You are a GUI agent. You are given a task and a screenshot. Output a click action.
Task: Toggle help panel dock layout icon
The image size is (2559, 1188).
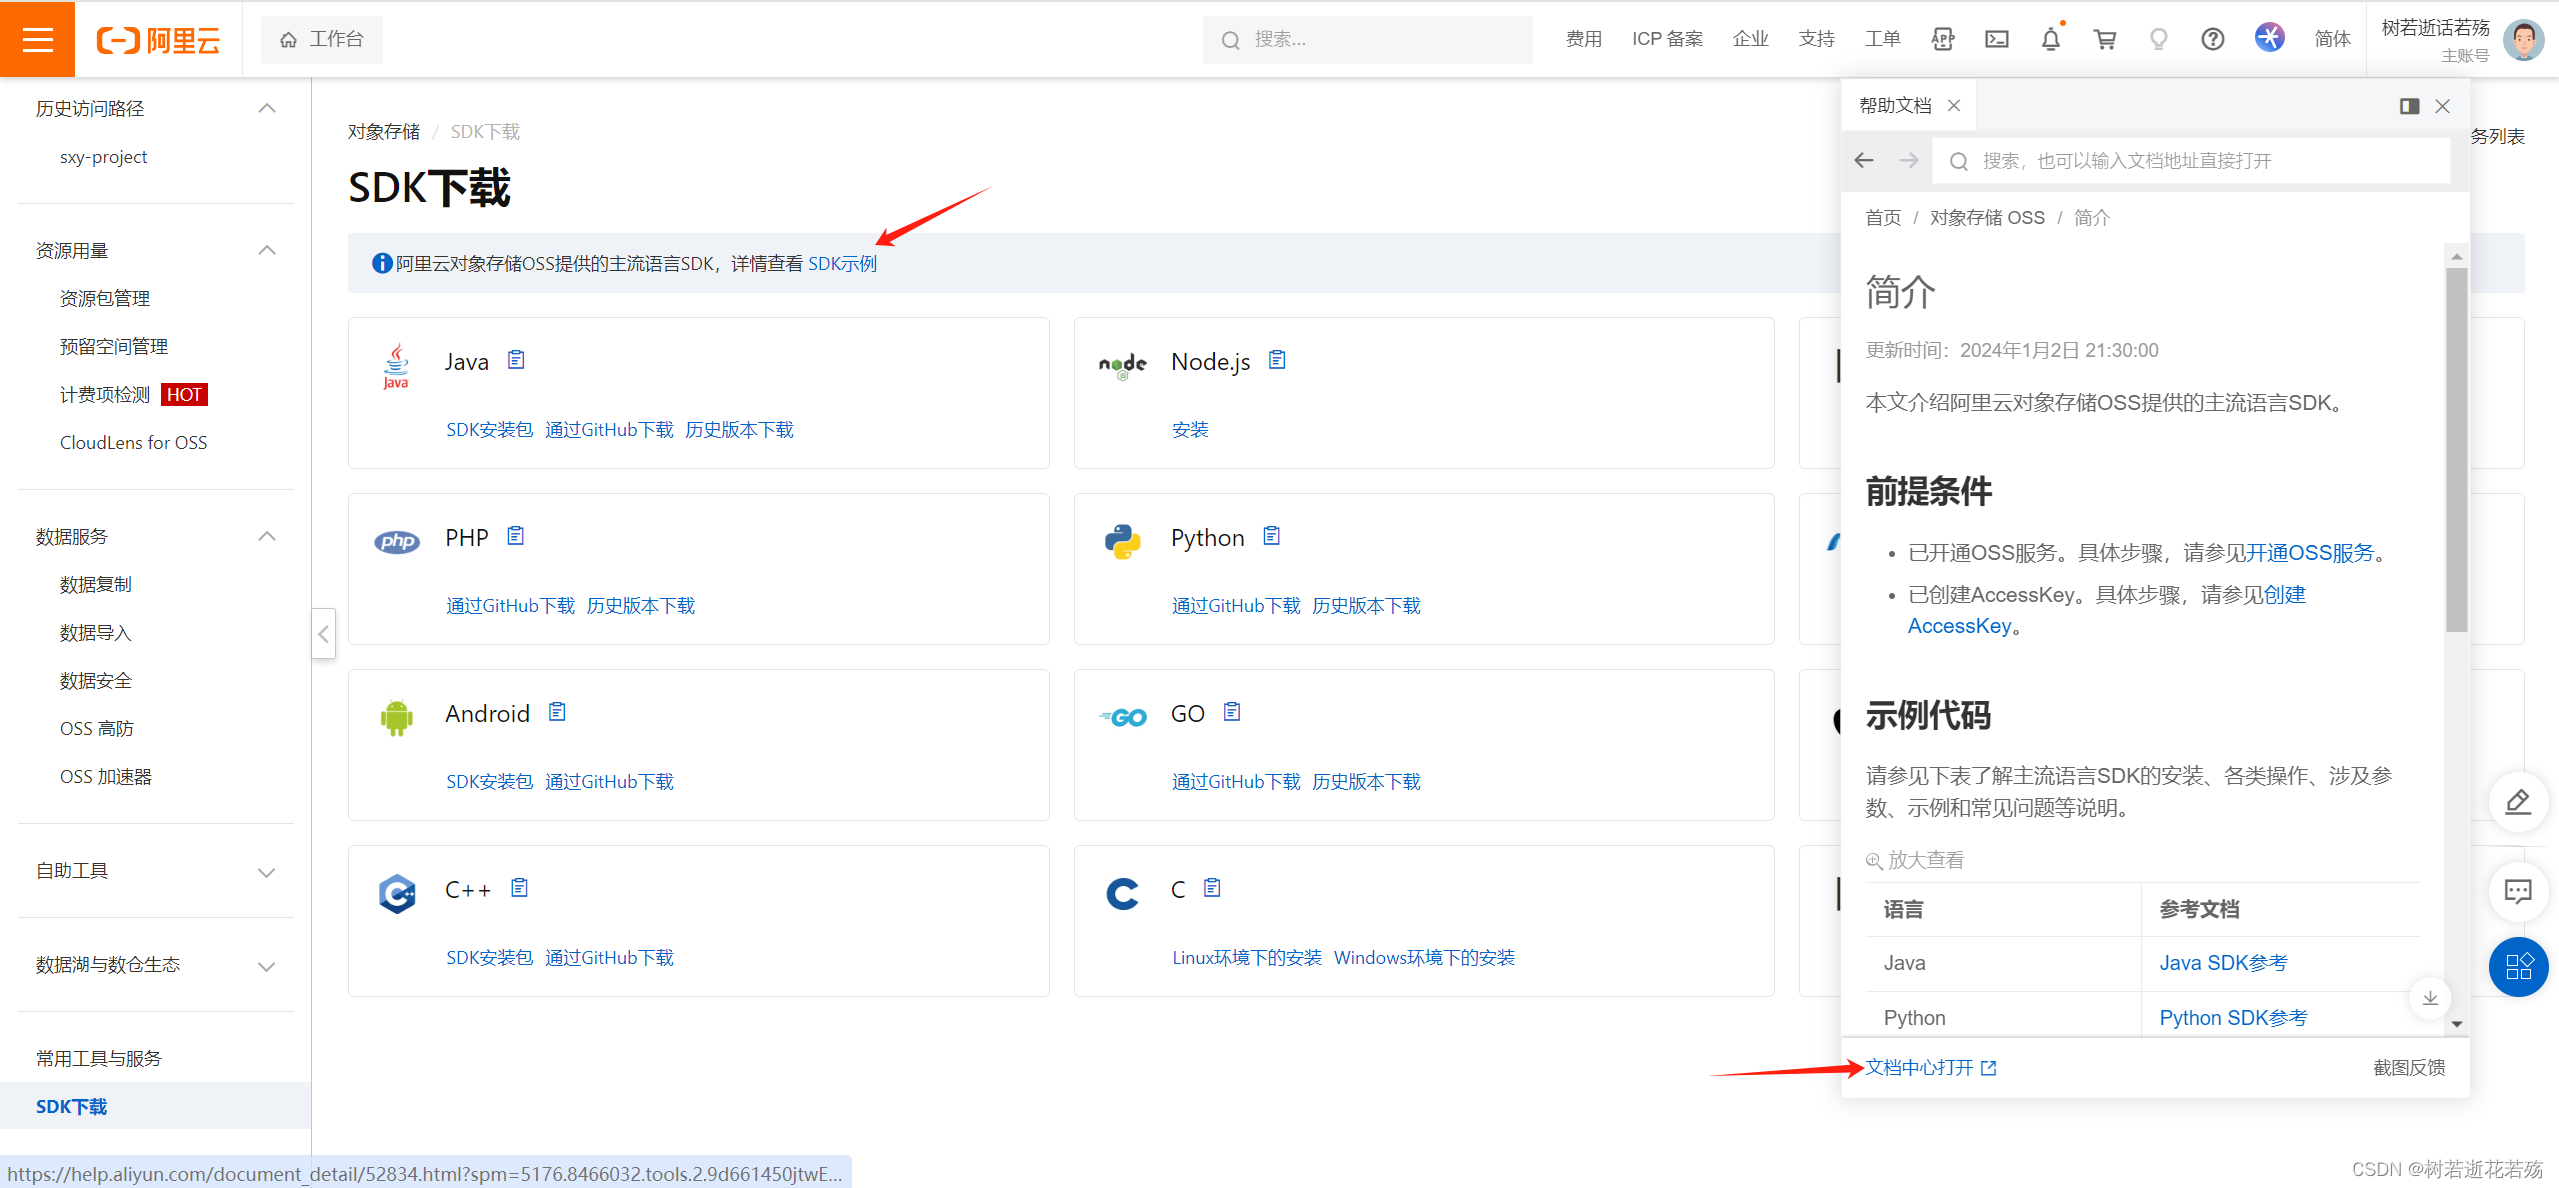(x=2409, y=106)
